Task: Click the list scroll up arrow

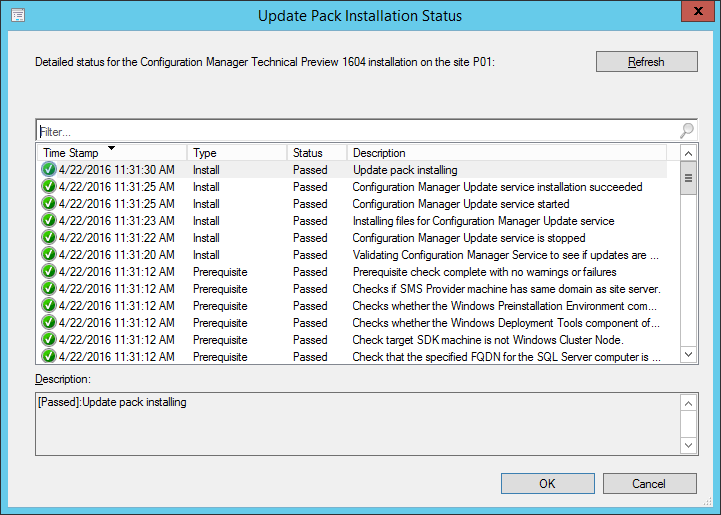Action: pyautogui.click(x=688, y=154)
